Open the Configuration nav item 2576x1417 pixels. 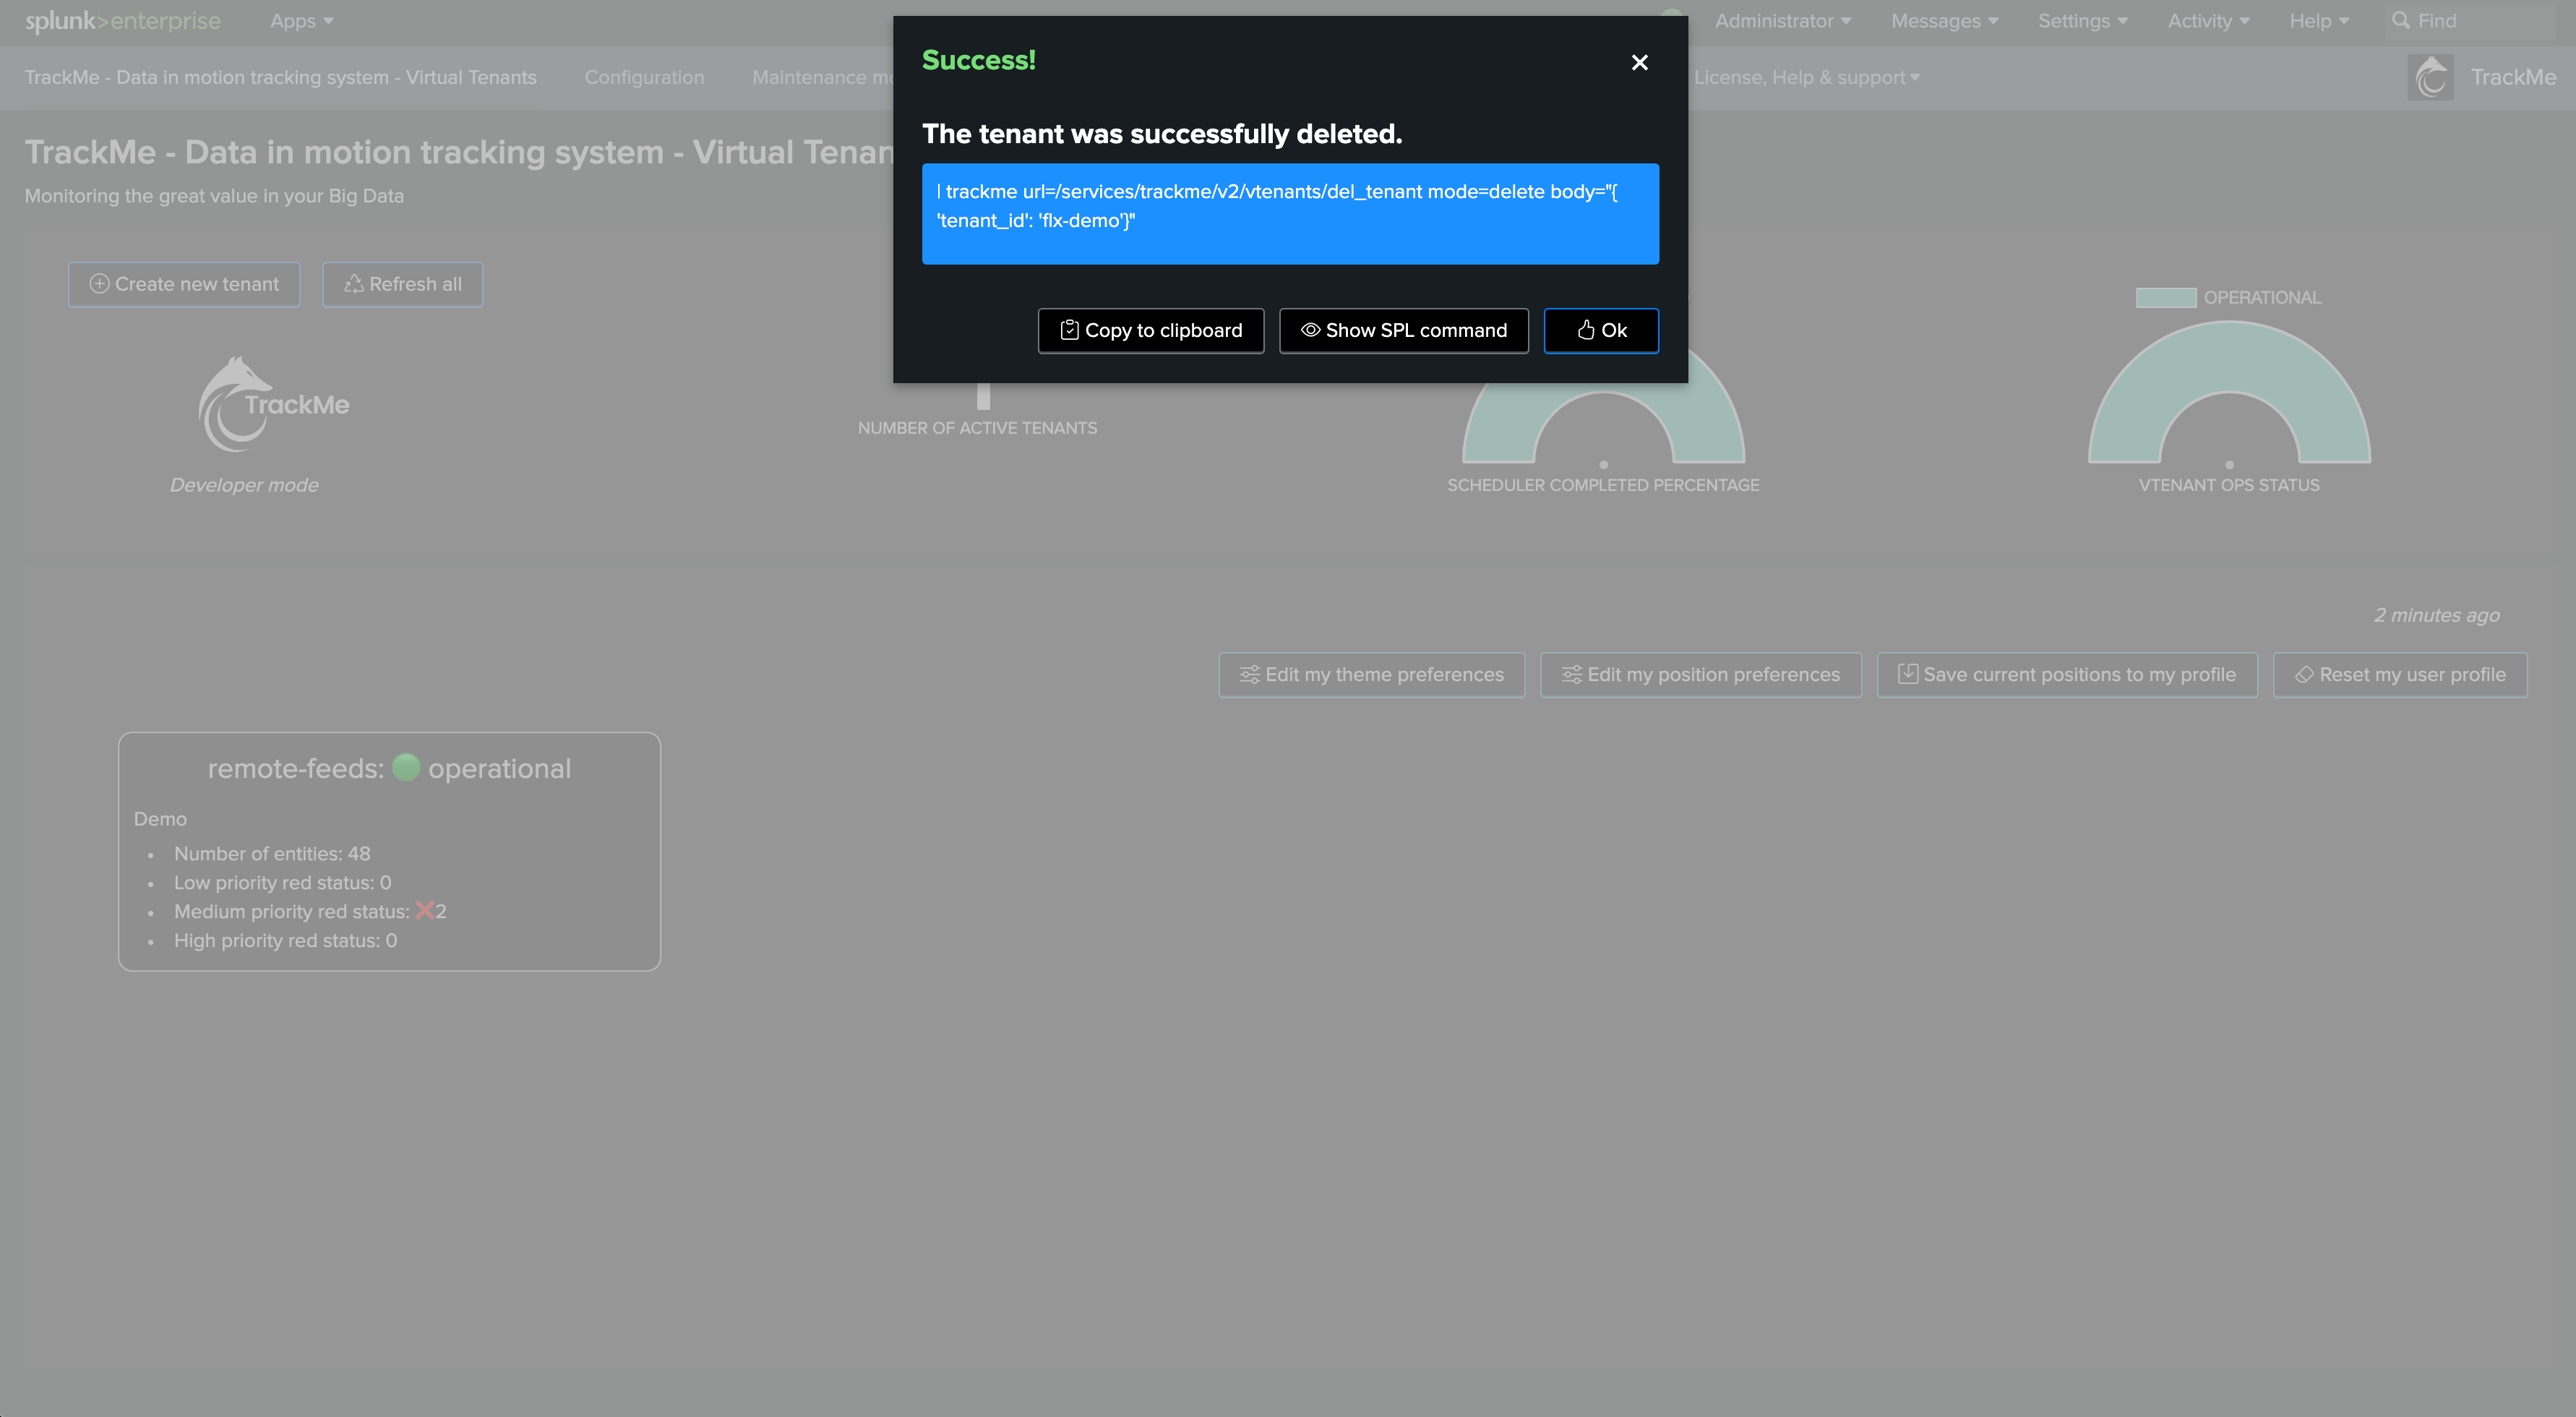coord(644,77)
